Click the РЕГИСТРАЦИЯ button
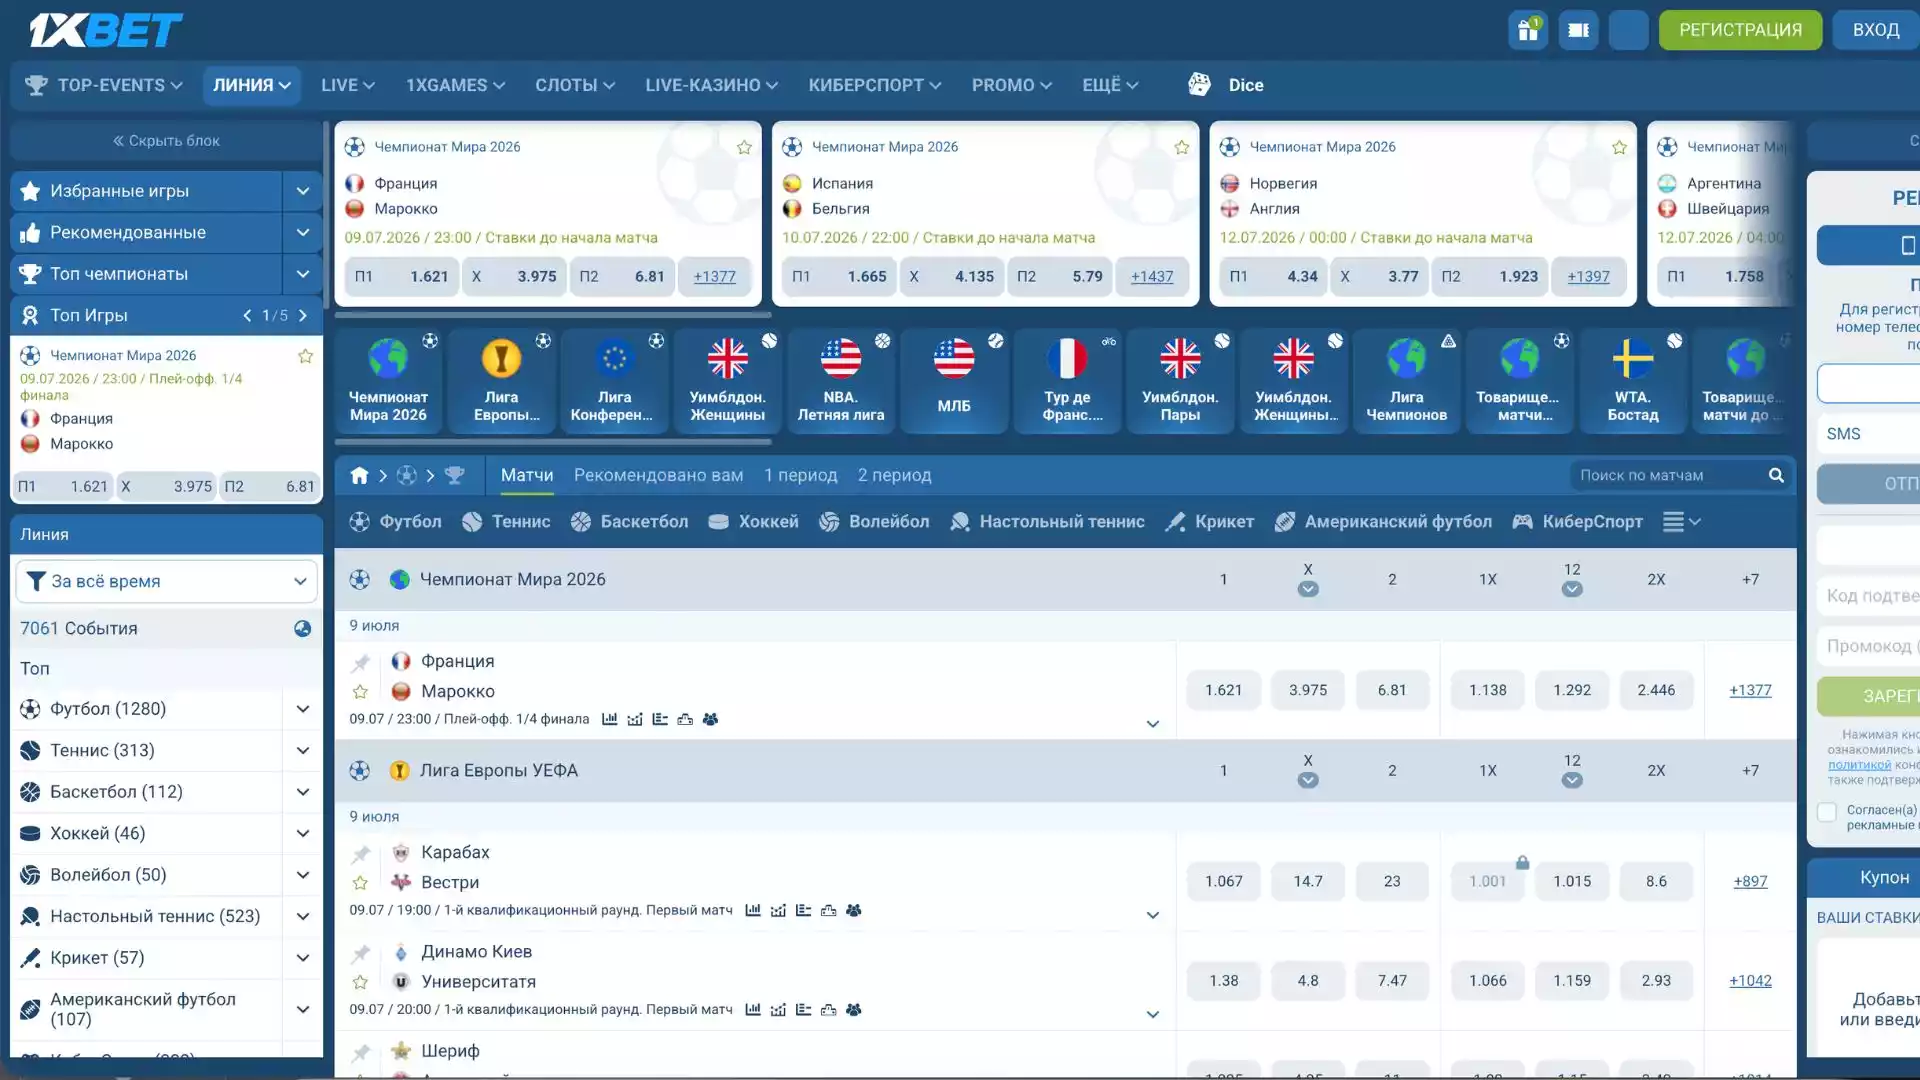The image size is (1920, 1080). coord(1740,30)
